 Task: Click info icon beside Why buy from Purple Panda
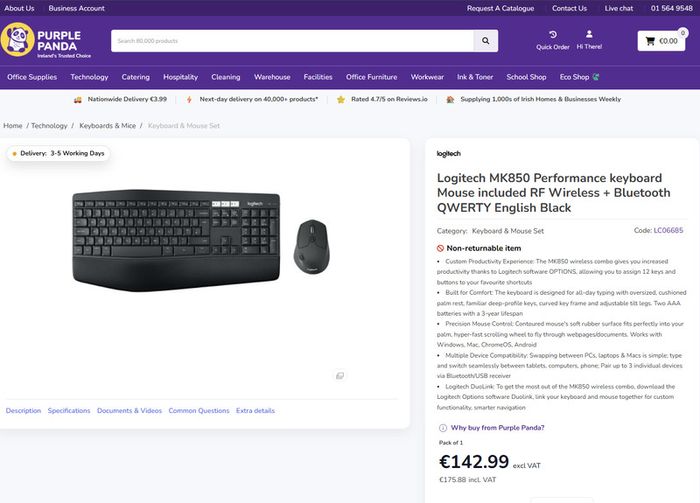pyautogui.click(x=442, y=428)
